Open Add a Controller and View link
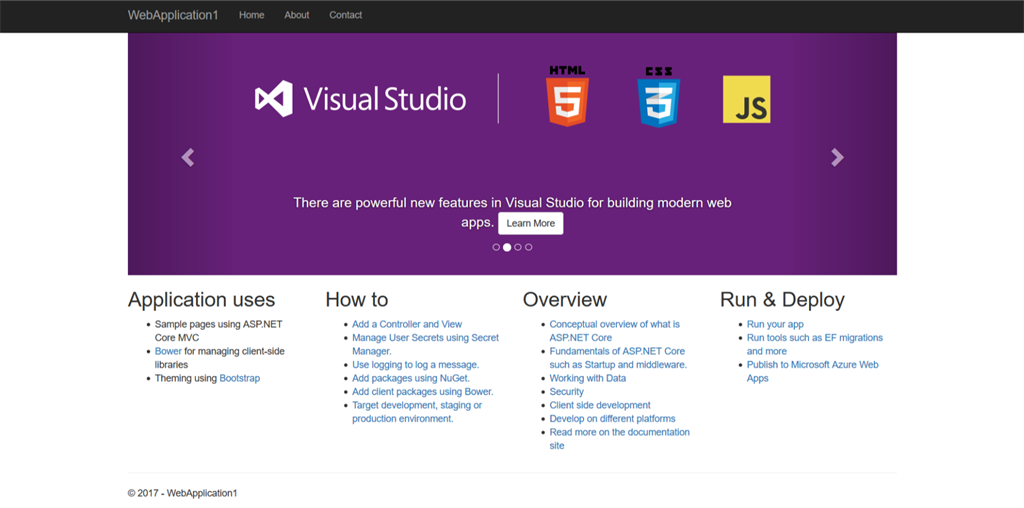This screenshot has height=508, width=1024. pyautogui.click(x=407, y=324)
